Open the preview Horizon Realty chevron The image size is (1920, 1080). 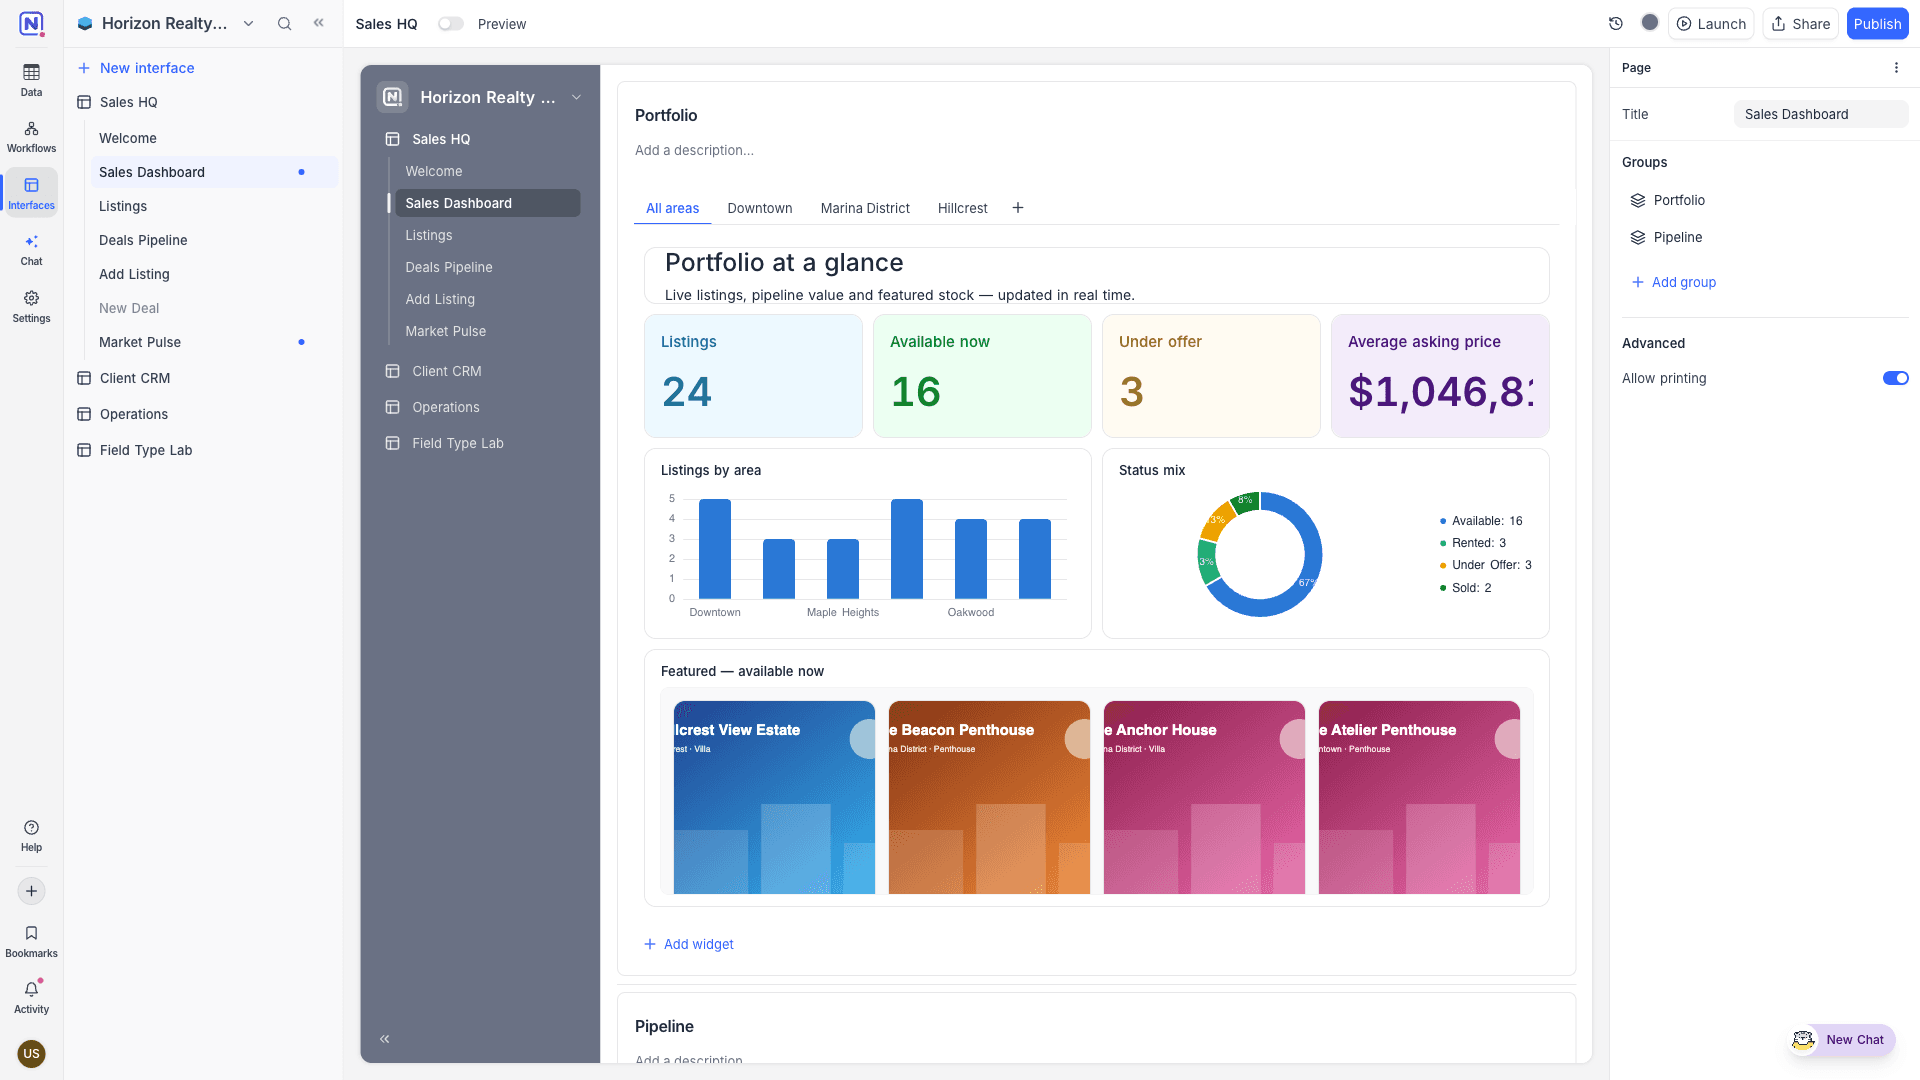(577, 97)
